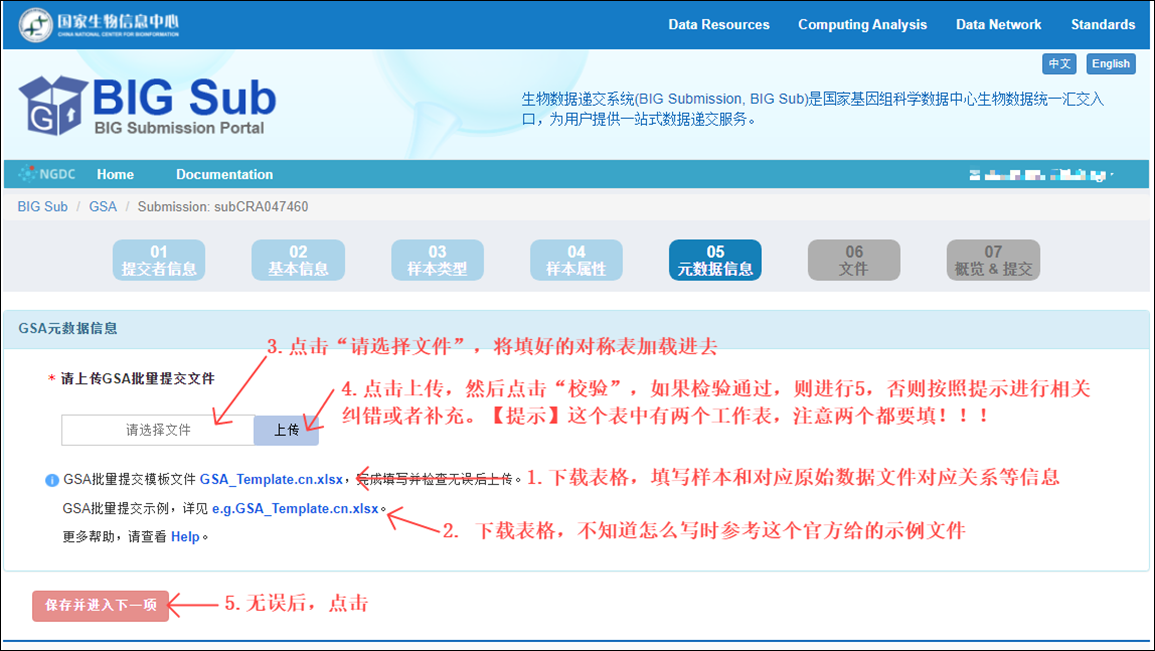Switch to step 06 文件
This screenshot has height=651, width=1155.
click(x=854, y=259)
